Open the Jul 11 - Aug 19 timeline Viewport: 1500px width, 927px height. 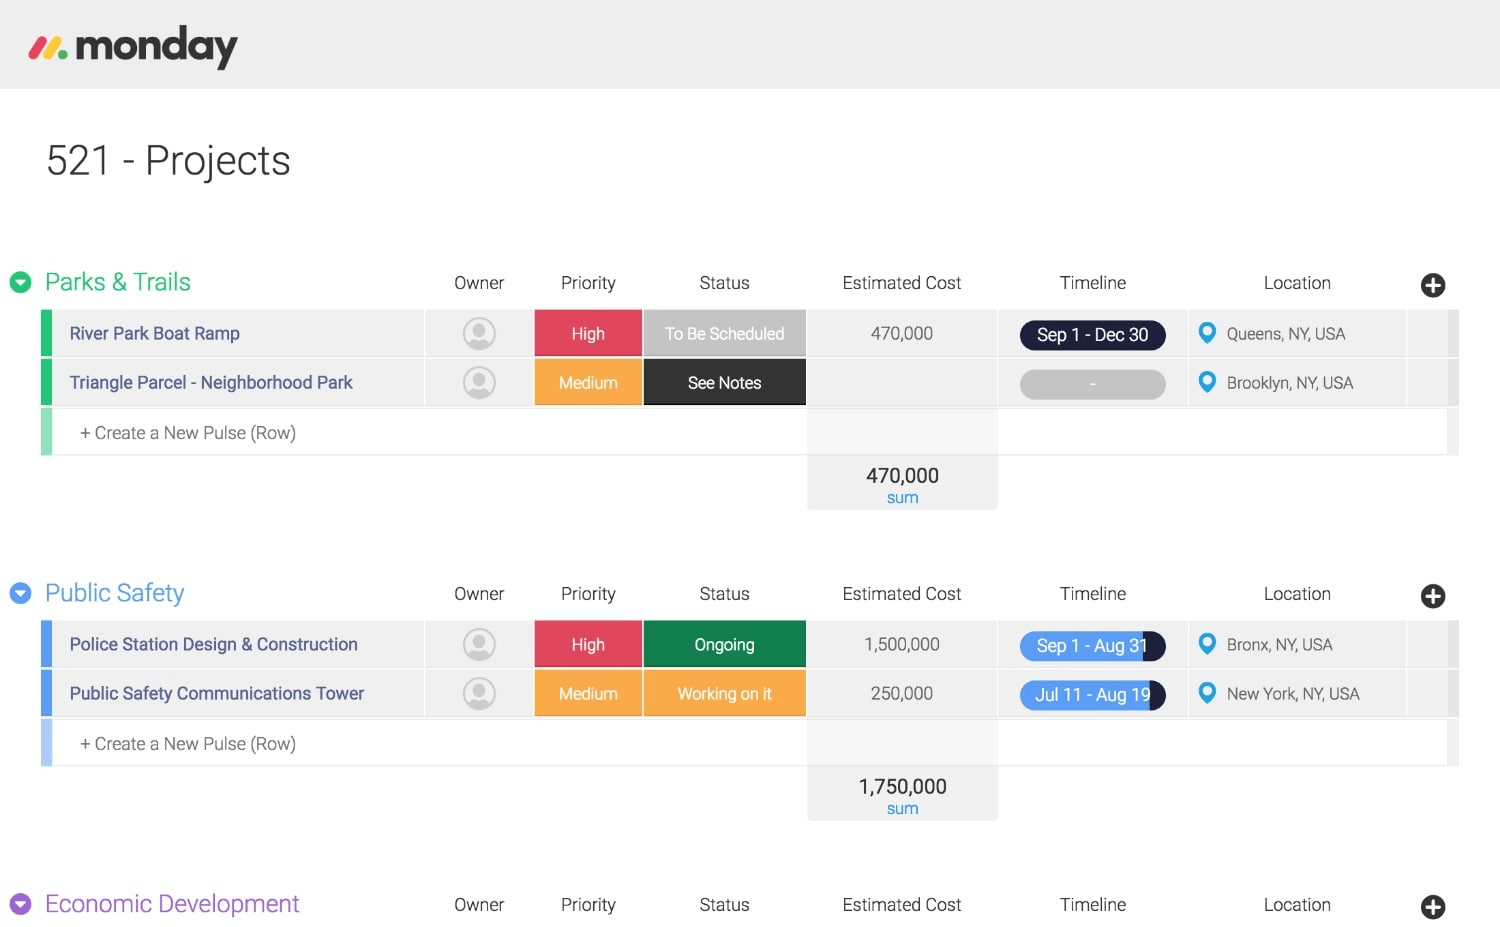[x=1093, y=695]
